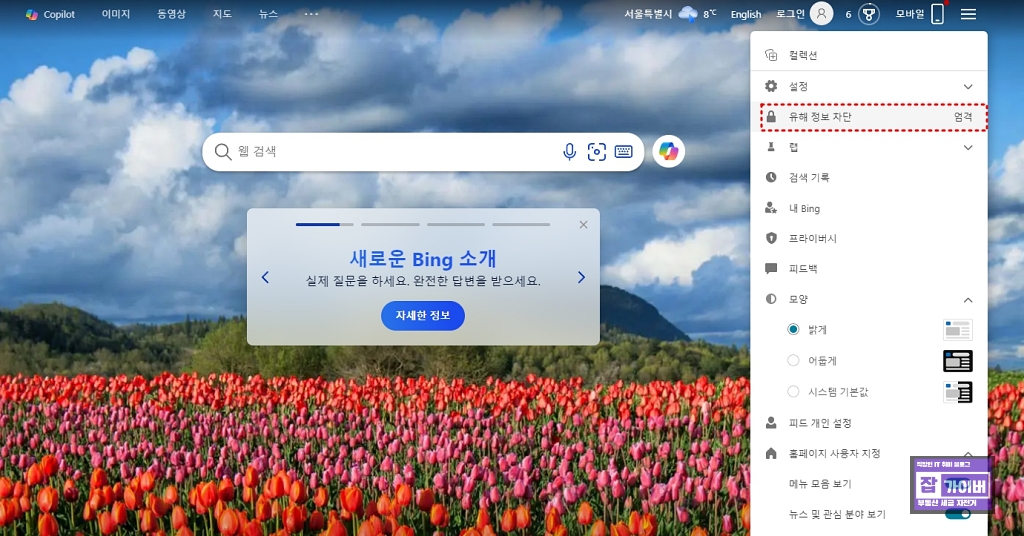
Task: Click the 피드 개인 설정 person icon
Action: tap(771, 422)
